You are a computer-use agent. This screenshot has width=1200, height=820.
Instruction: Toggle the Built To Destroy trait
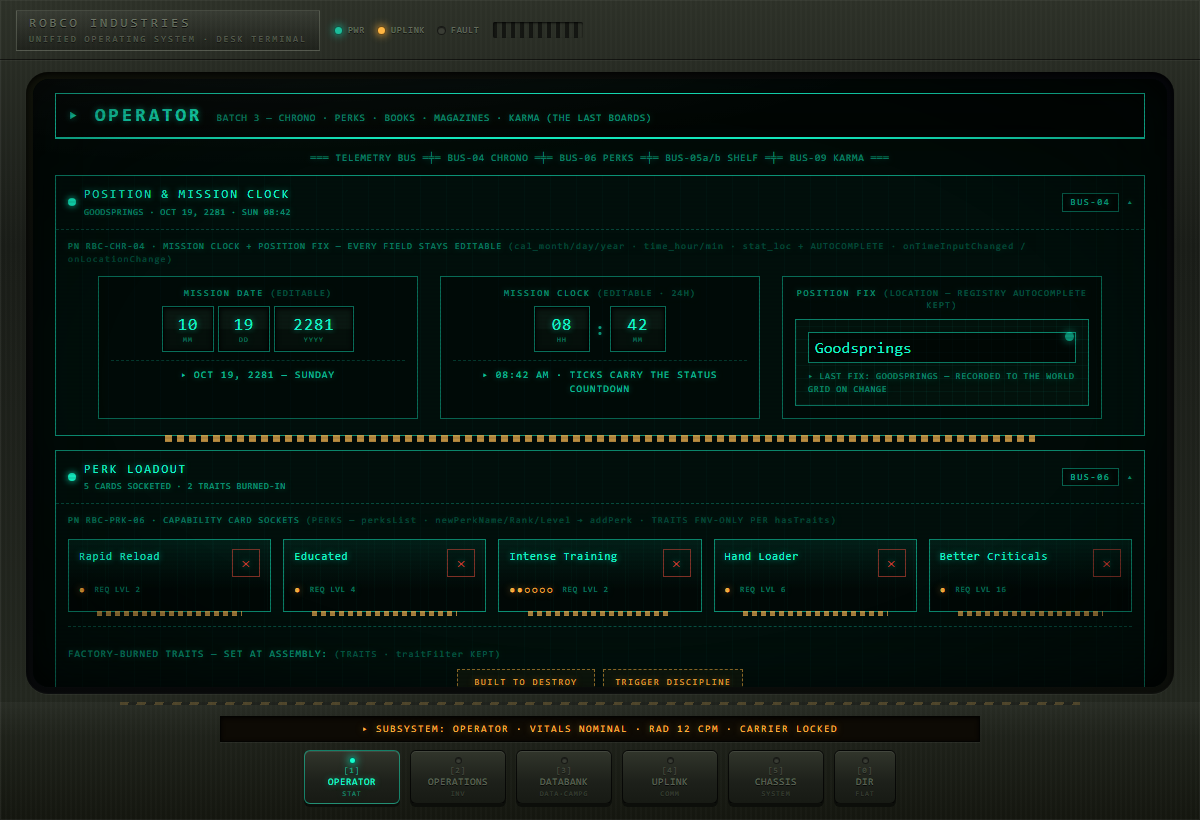[x=526, y=680]
